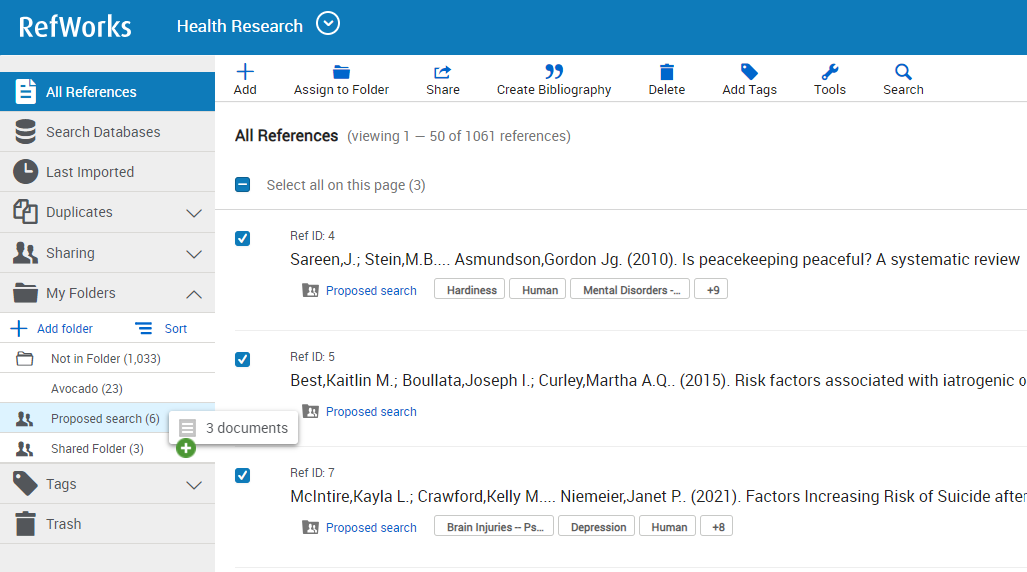Click the Share toolbar icon
The width and height of the screenshot is (1027, 572).
coord(443,72)
